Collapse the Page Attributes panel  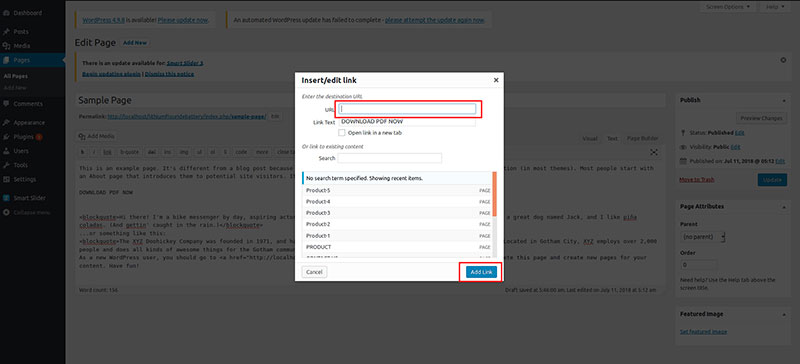(x=783, y=207)
